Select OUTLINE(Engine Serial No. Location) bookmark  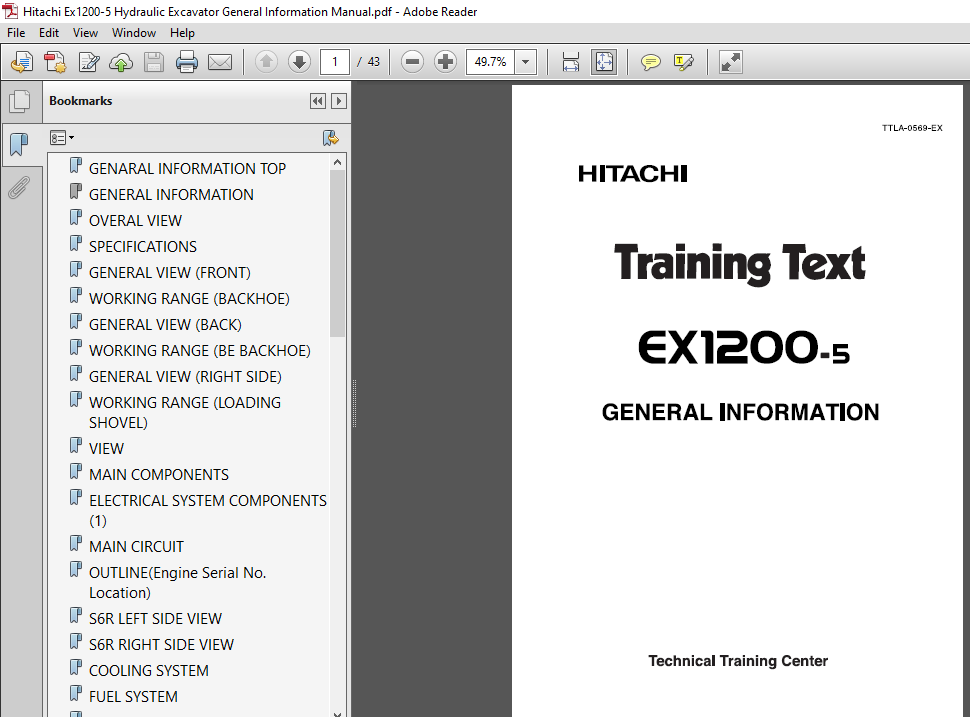coord(178,582)
